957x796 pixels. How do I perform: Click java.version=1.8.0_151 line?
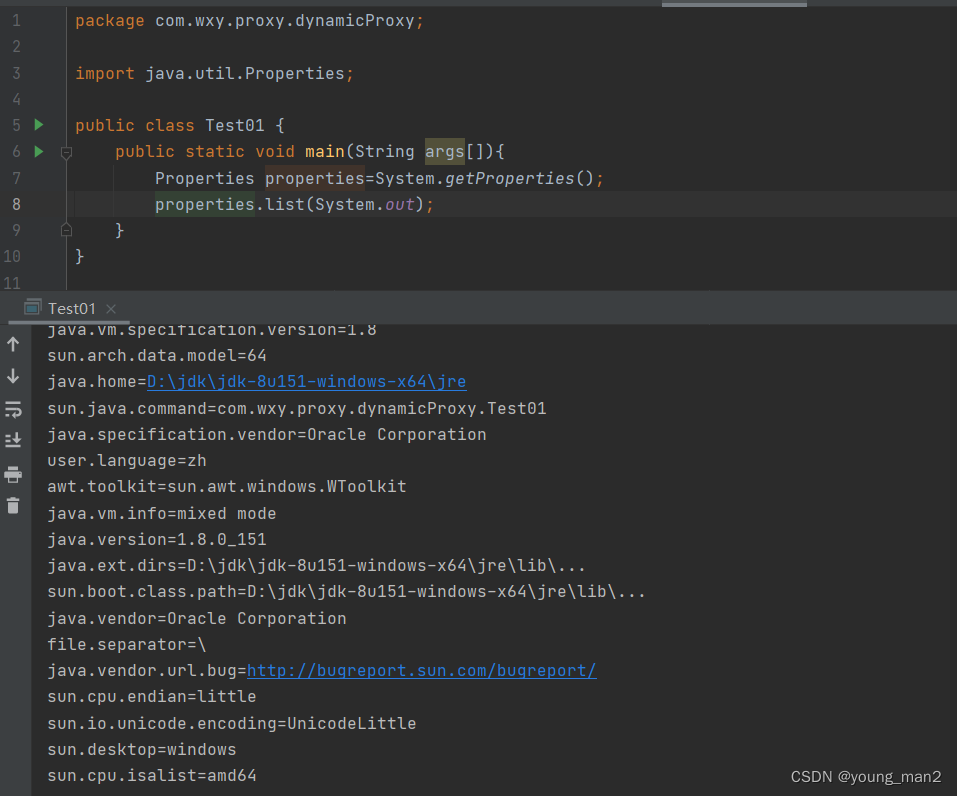[157, 540]
